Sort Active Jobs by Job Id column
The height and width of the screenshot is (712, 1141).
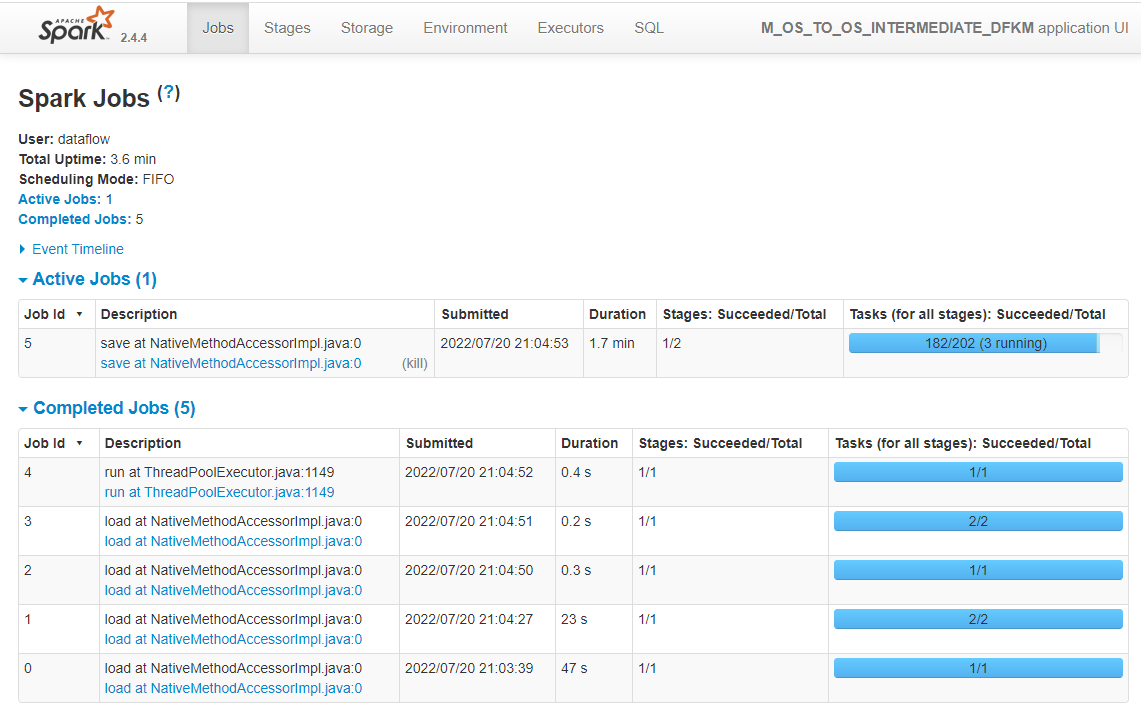pyautogui.click(x=45, y=314)
